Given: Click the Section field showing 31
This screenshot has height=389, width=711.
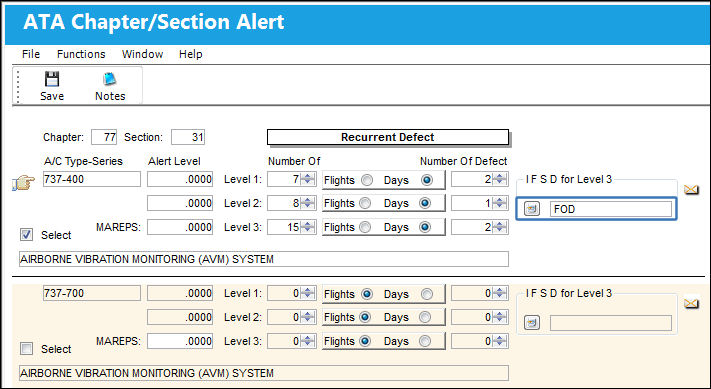Looking at the screenshot, I should [188, 137].
